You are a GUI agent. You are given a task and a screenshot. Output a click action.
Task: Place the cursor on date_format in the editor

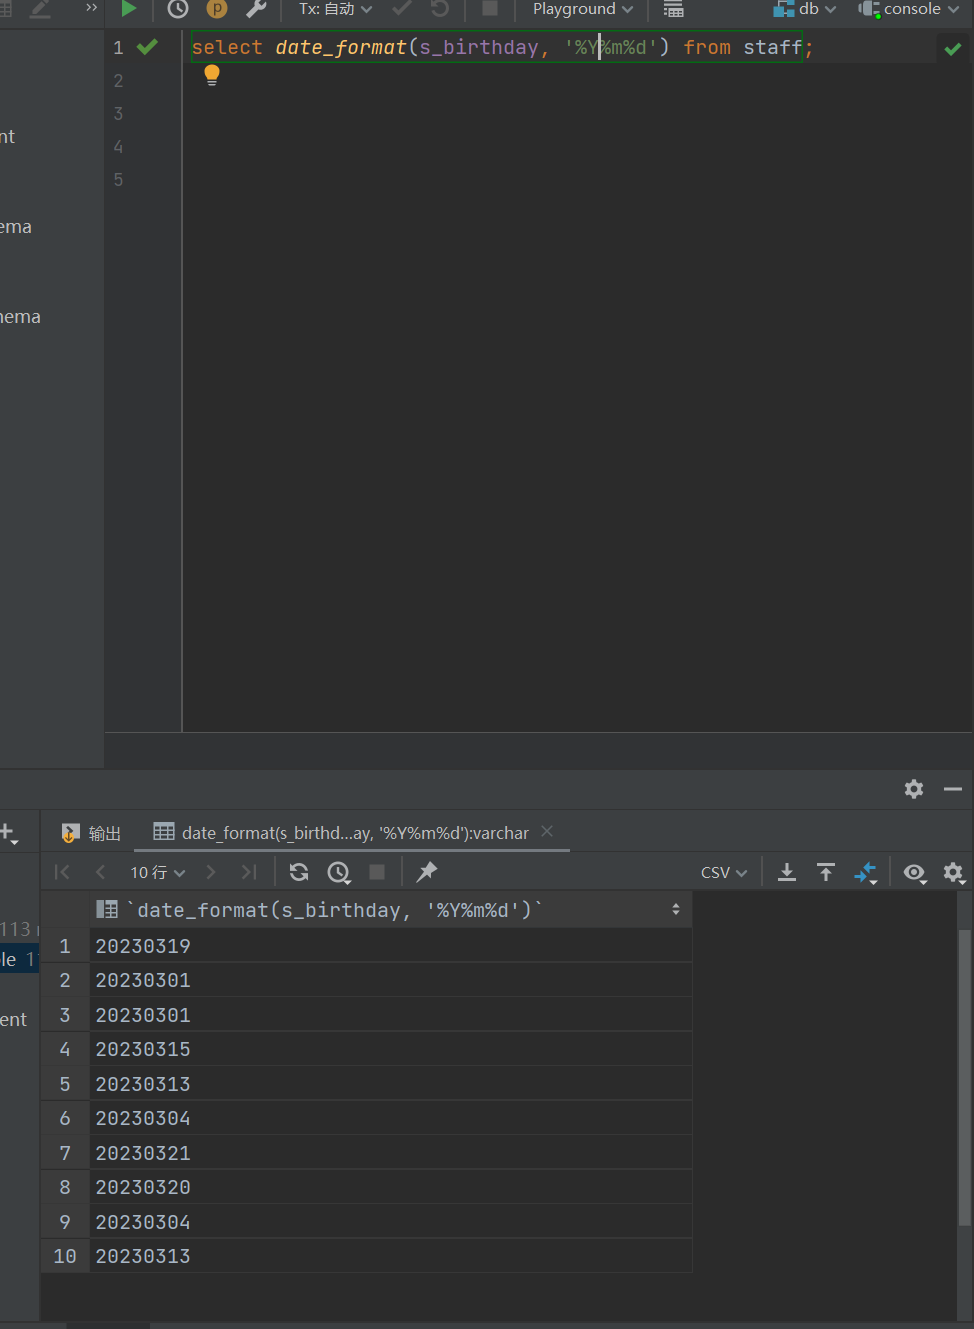pos(341,47)
